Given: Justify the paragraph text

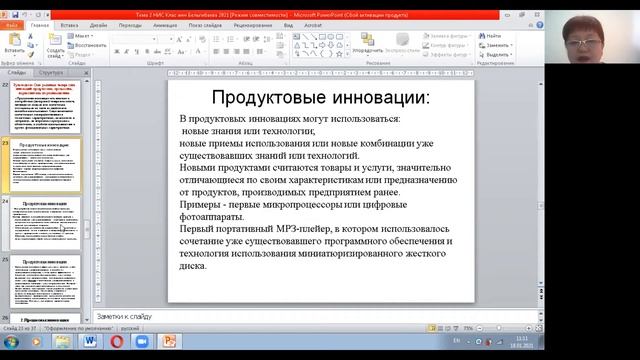Looking at the screenshot, I should (x=246, y=52).
